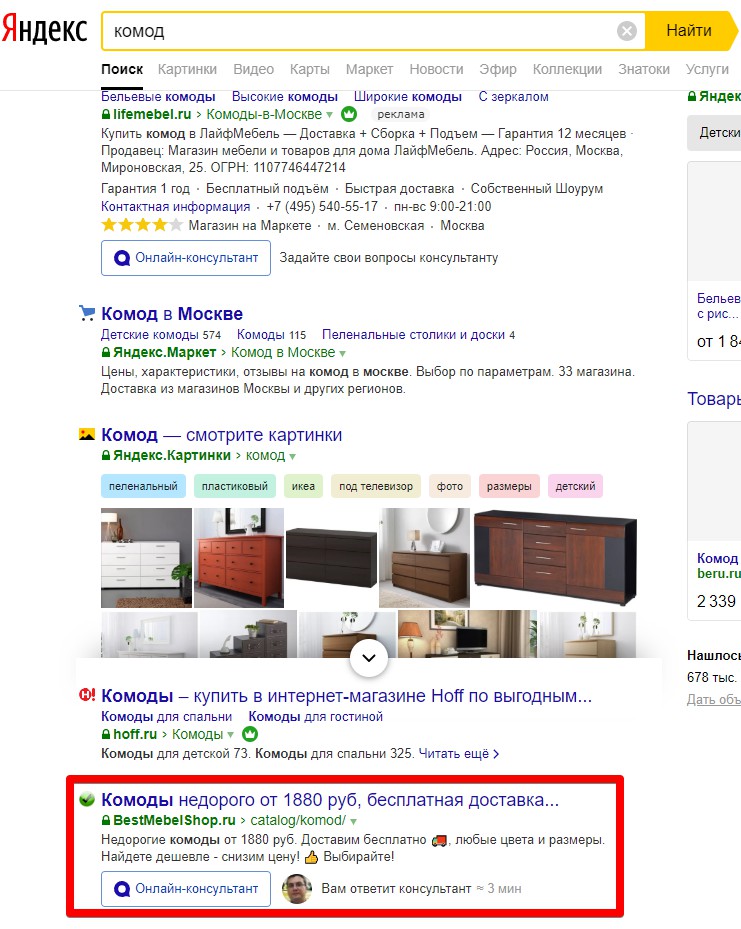
Task: Click the consultant avatar photo
Action: click(297, 888)
